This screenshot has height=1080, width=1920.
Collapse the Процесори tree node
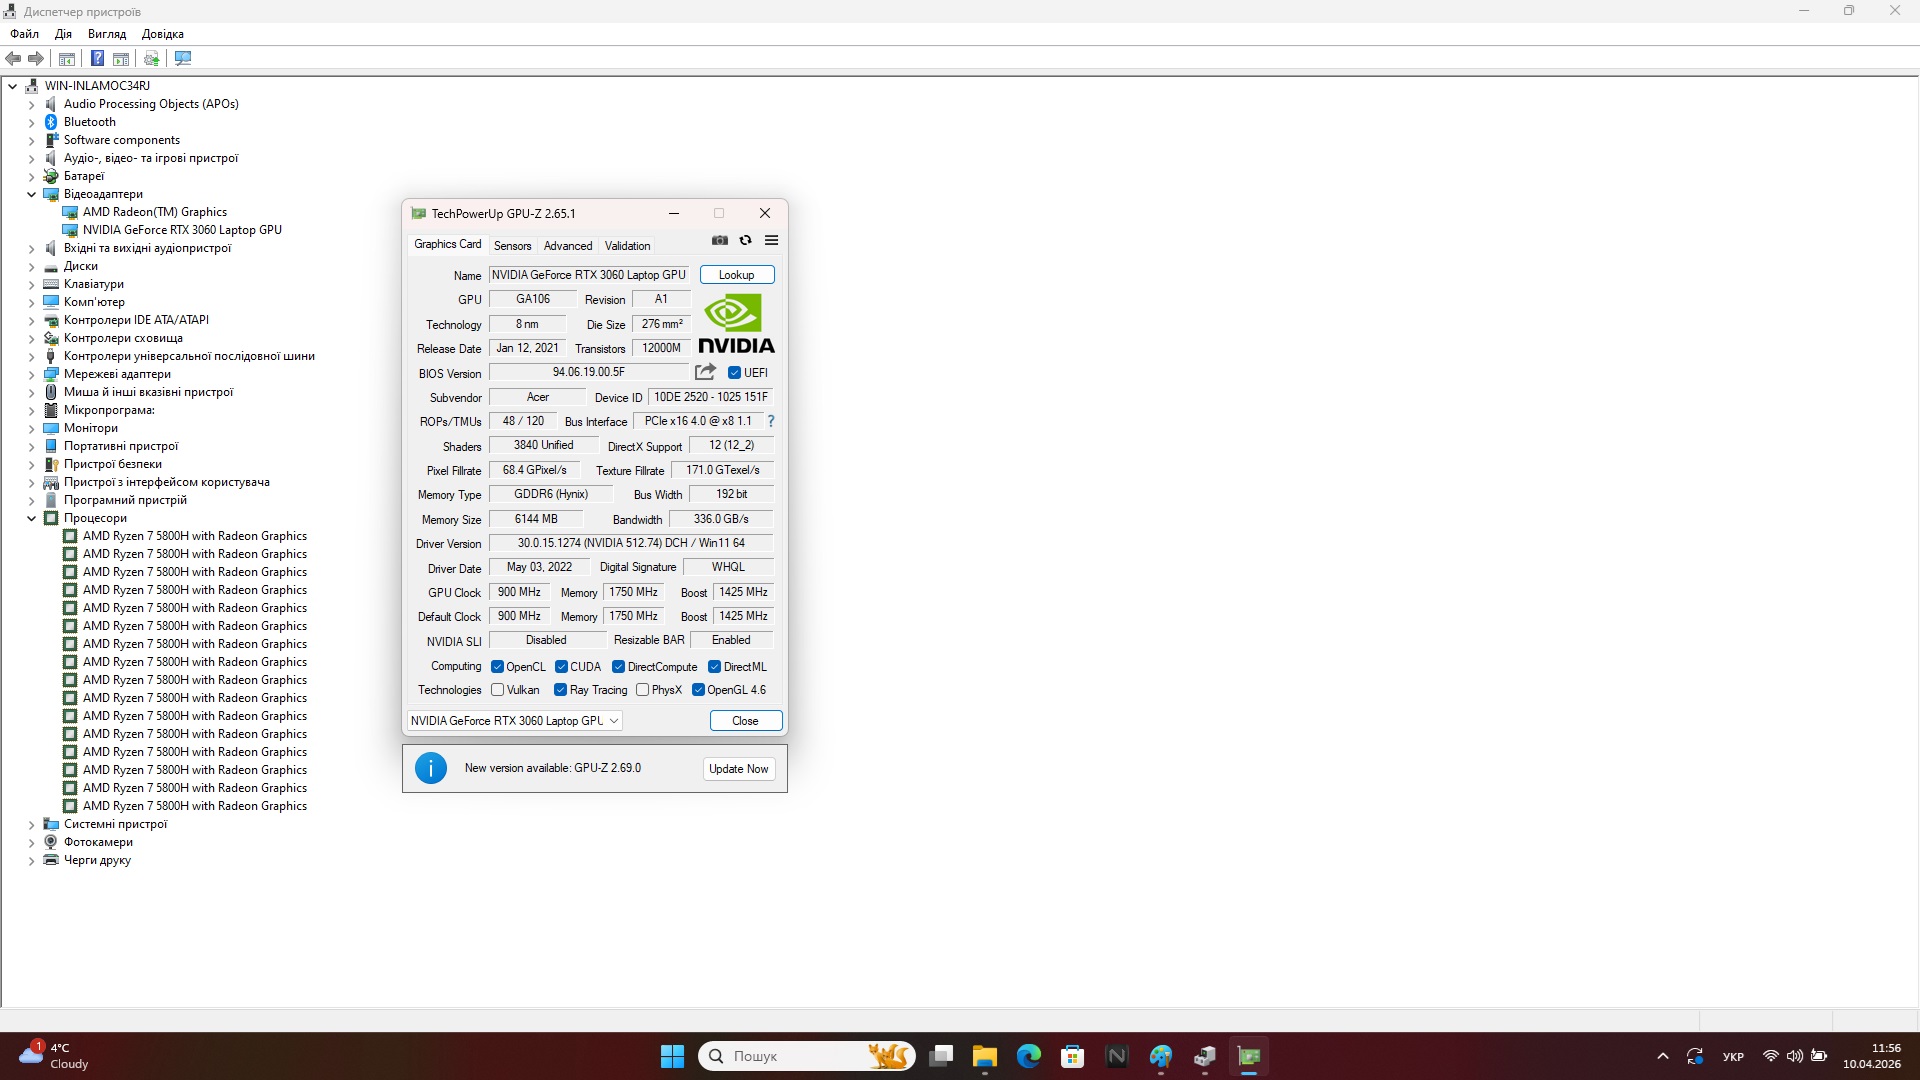(31, 518)
